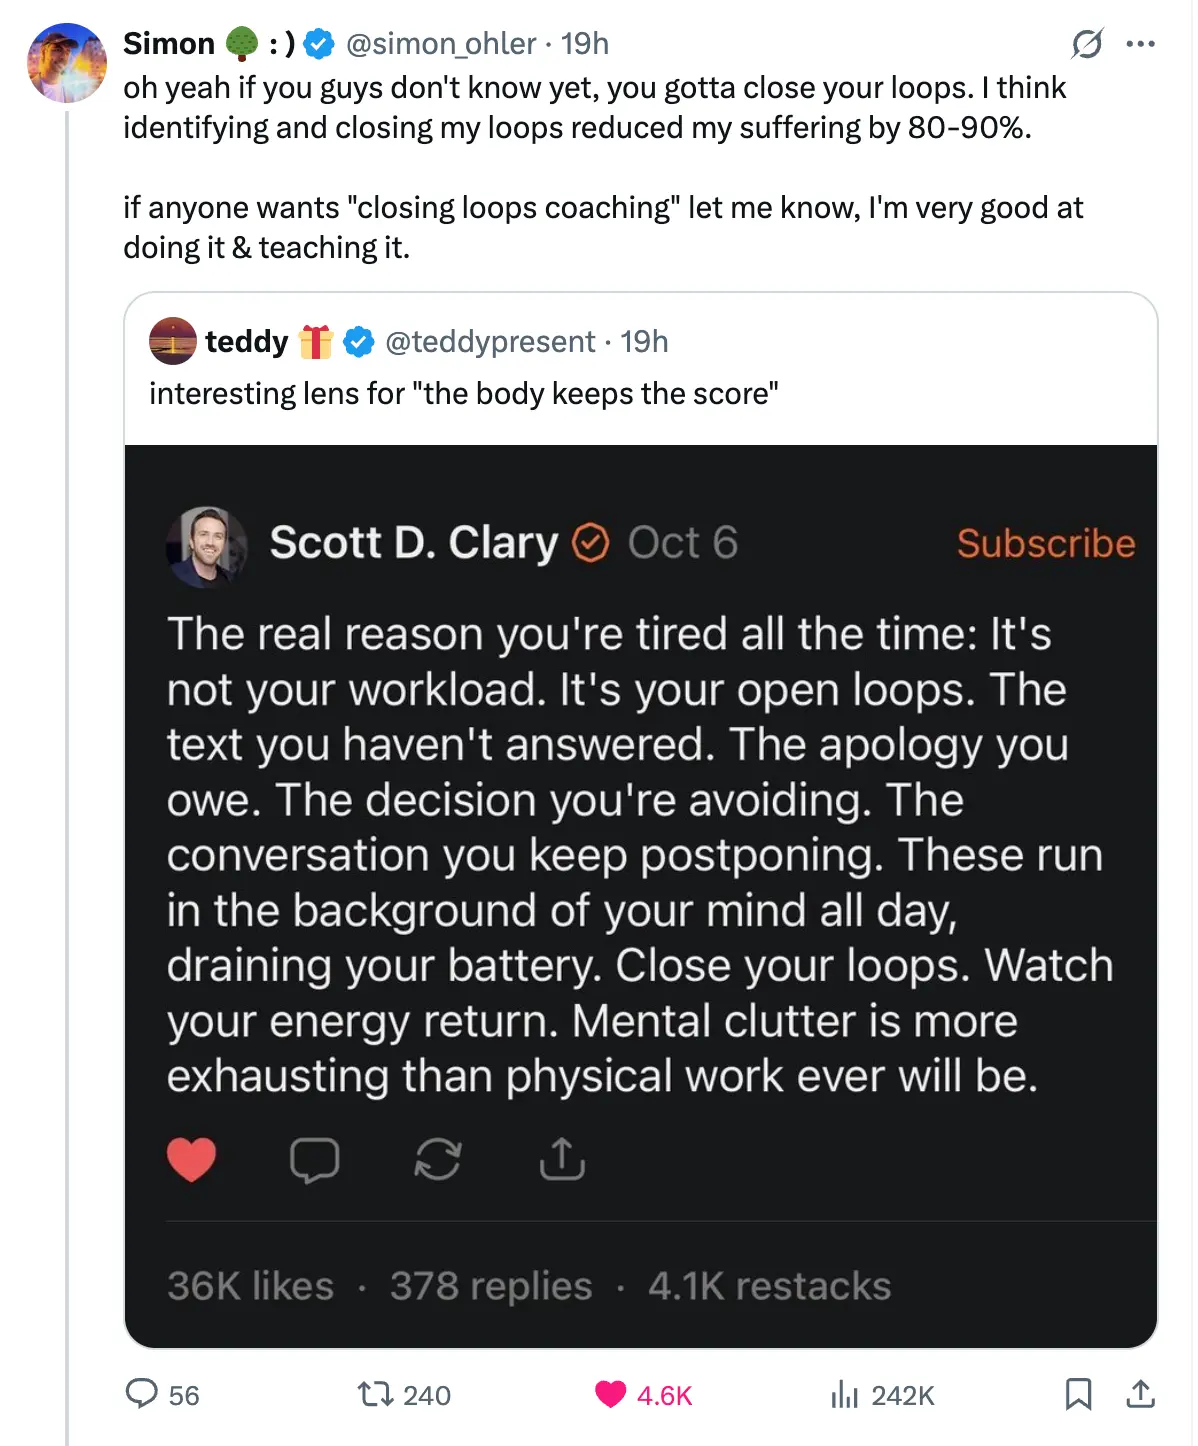This screenshot has height=1446, width=1198.
Task: Open the @teddypresent handle link
Action: pos(490,342)
